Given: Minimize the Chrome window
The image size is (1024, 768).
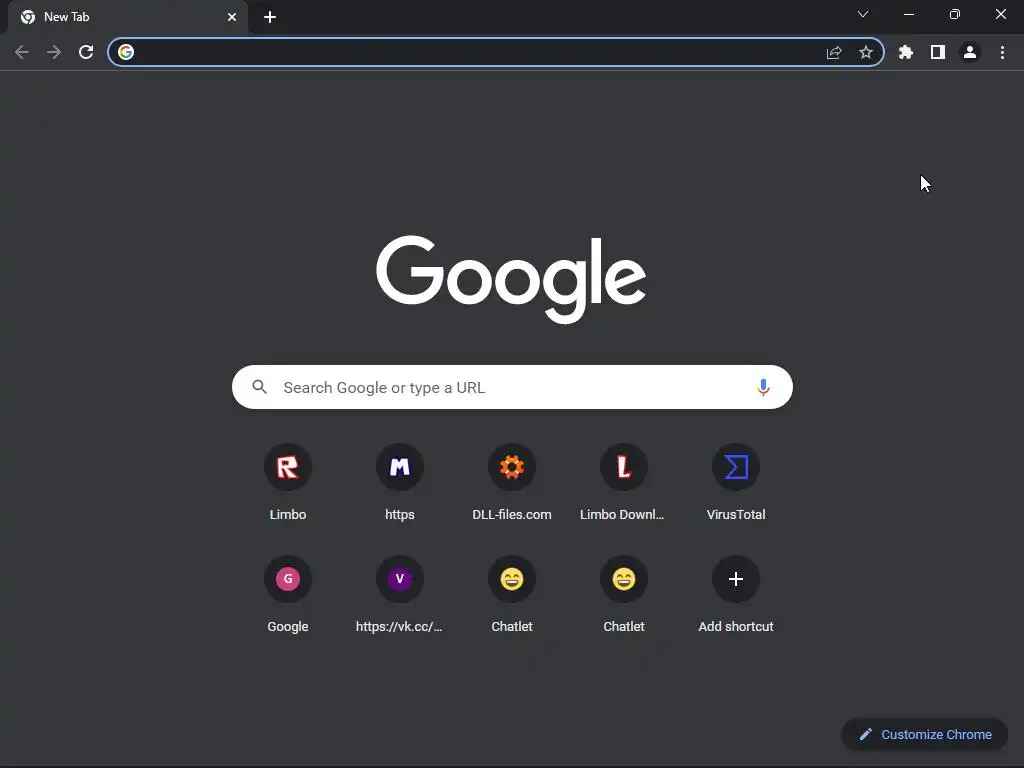Looking at the screenshot, I should (x=909, y=14).
